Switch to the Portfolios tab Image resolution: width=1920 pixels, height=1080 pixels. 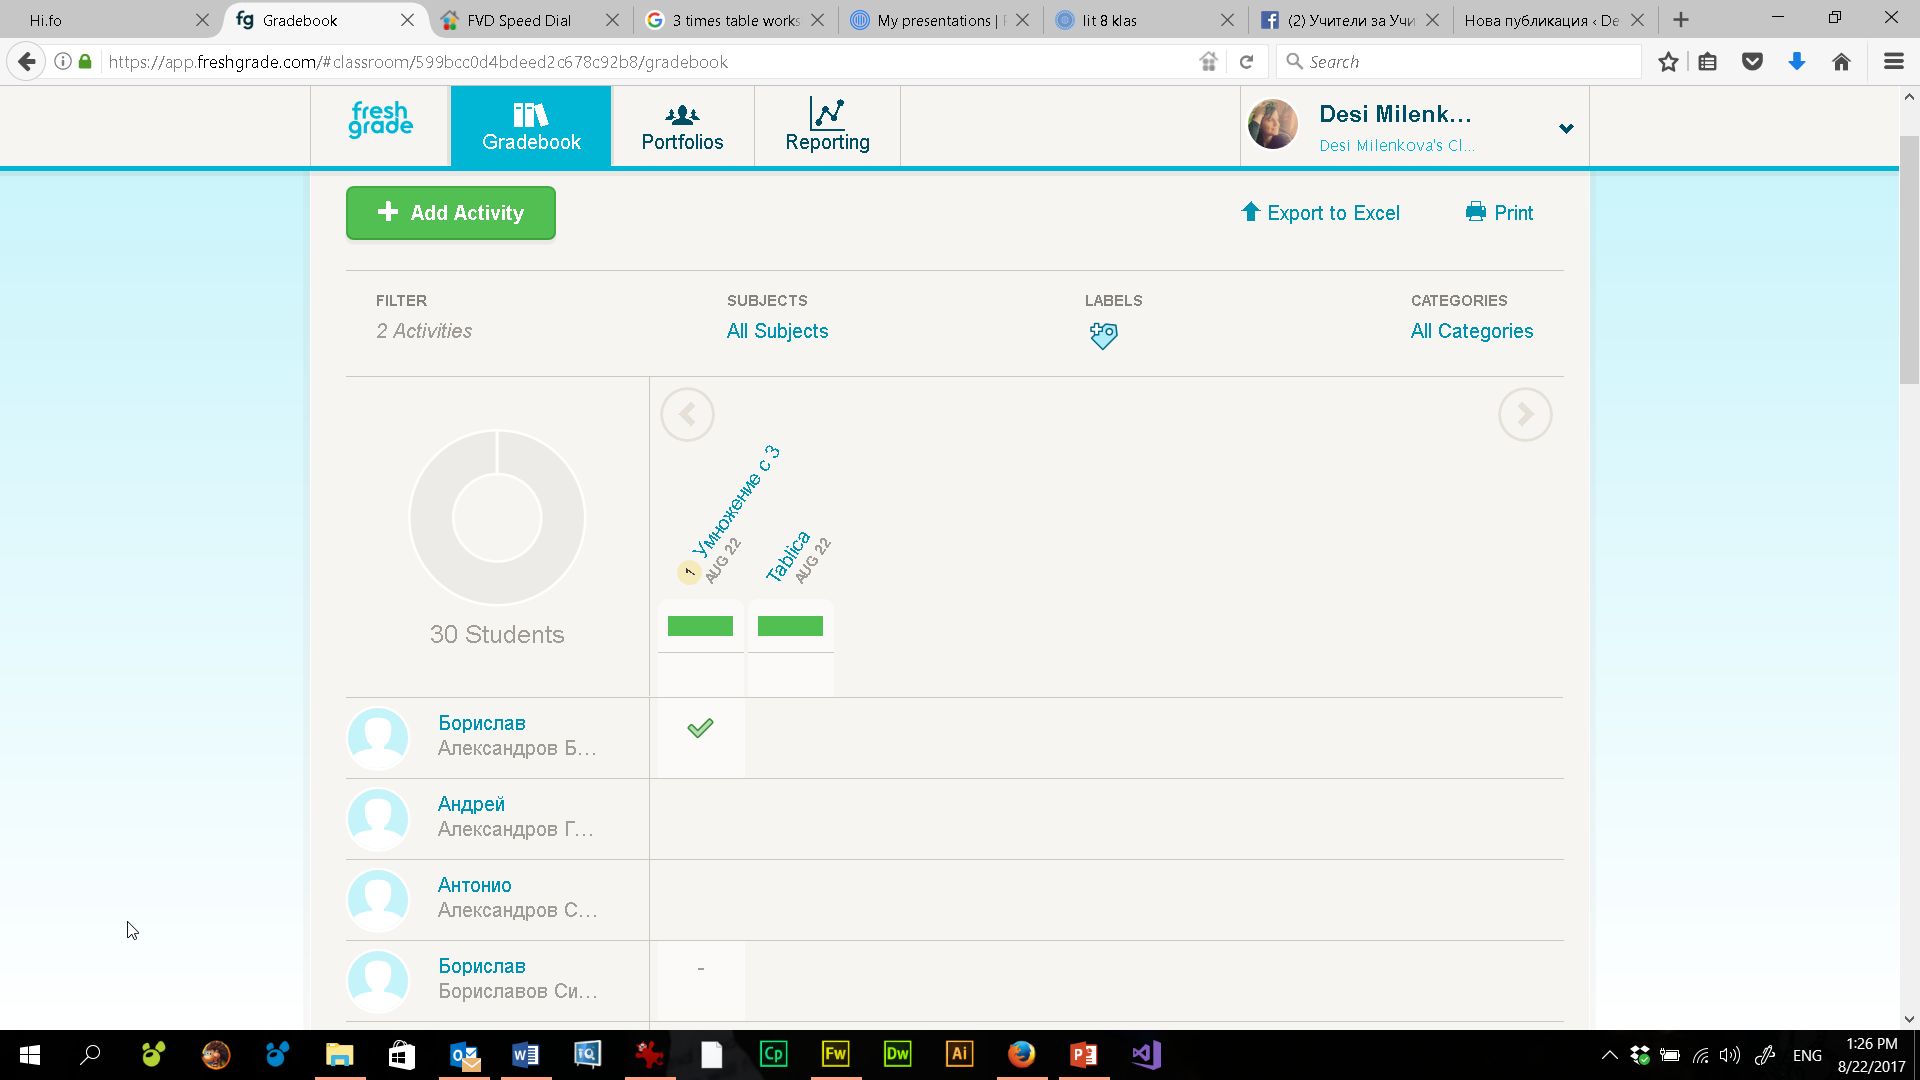(x=682, y=126)
